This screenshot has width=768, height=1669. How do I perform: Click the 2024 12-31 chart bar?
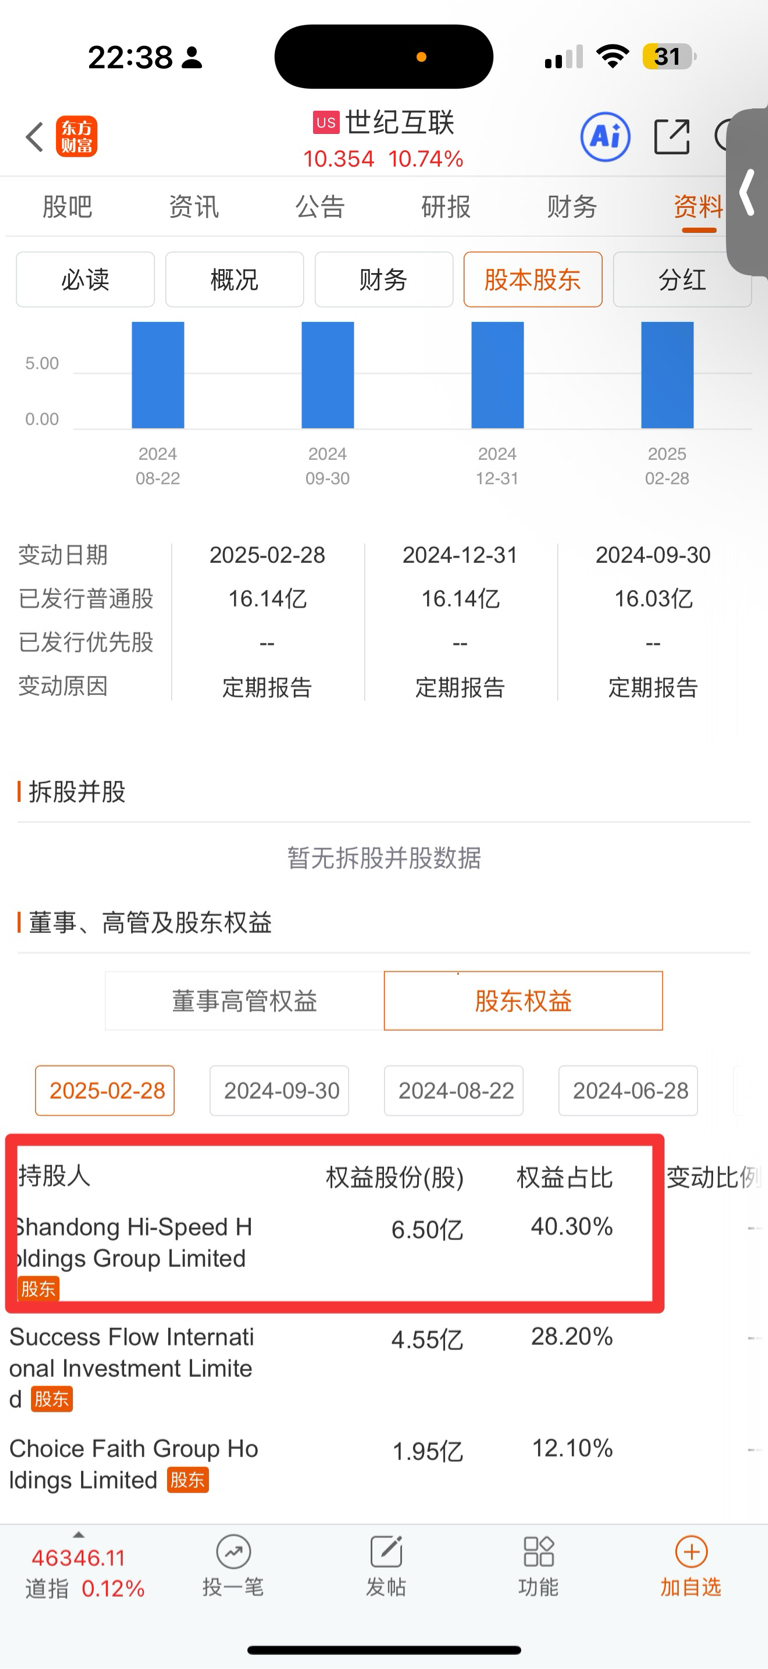(x=497, y=375)
